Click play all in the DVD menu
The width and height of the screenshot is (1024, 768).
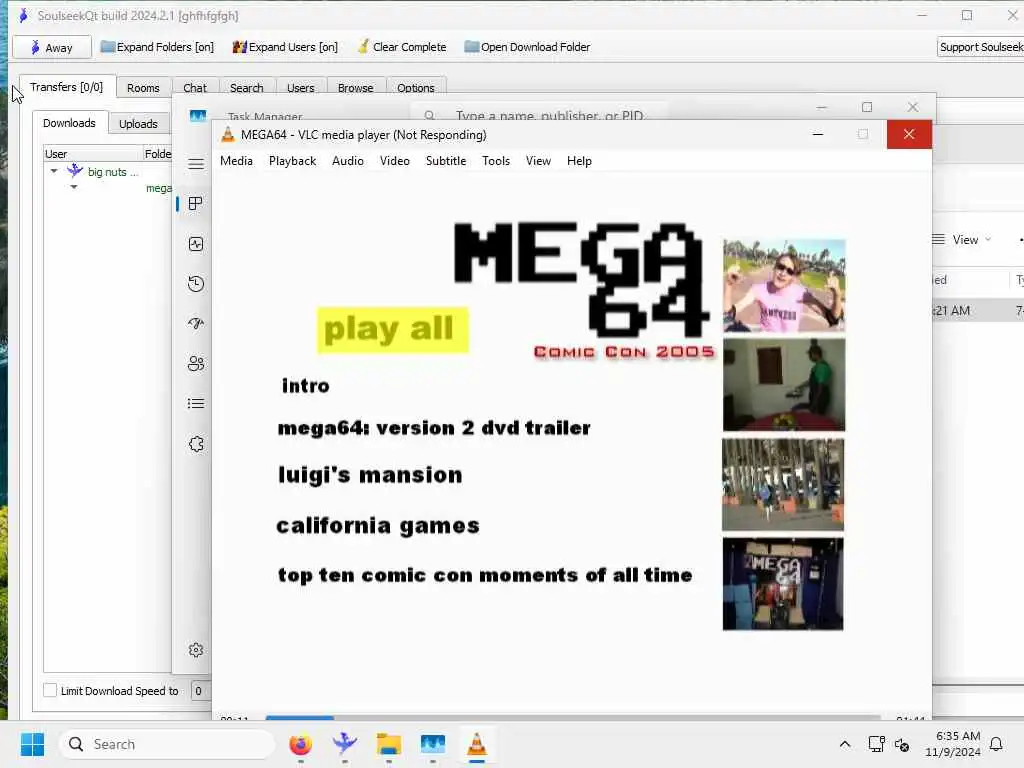pyautogui.click(x=392, y=329)
